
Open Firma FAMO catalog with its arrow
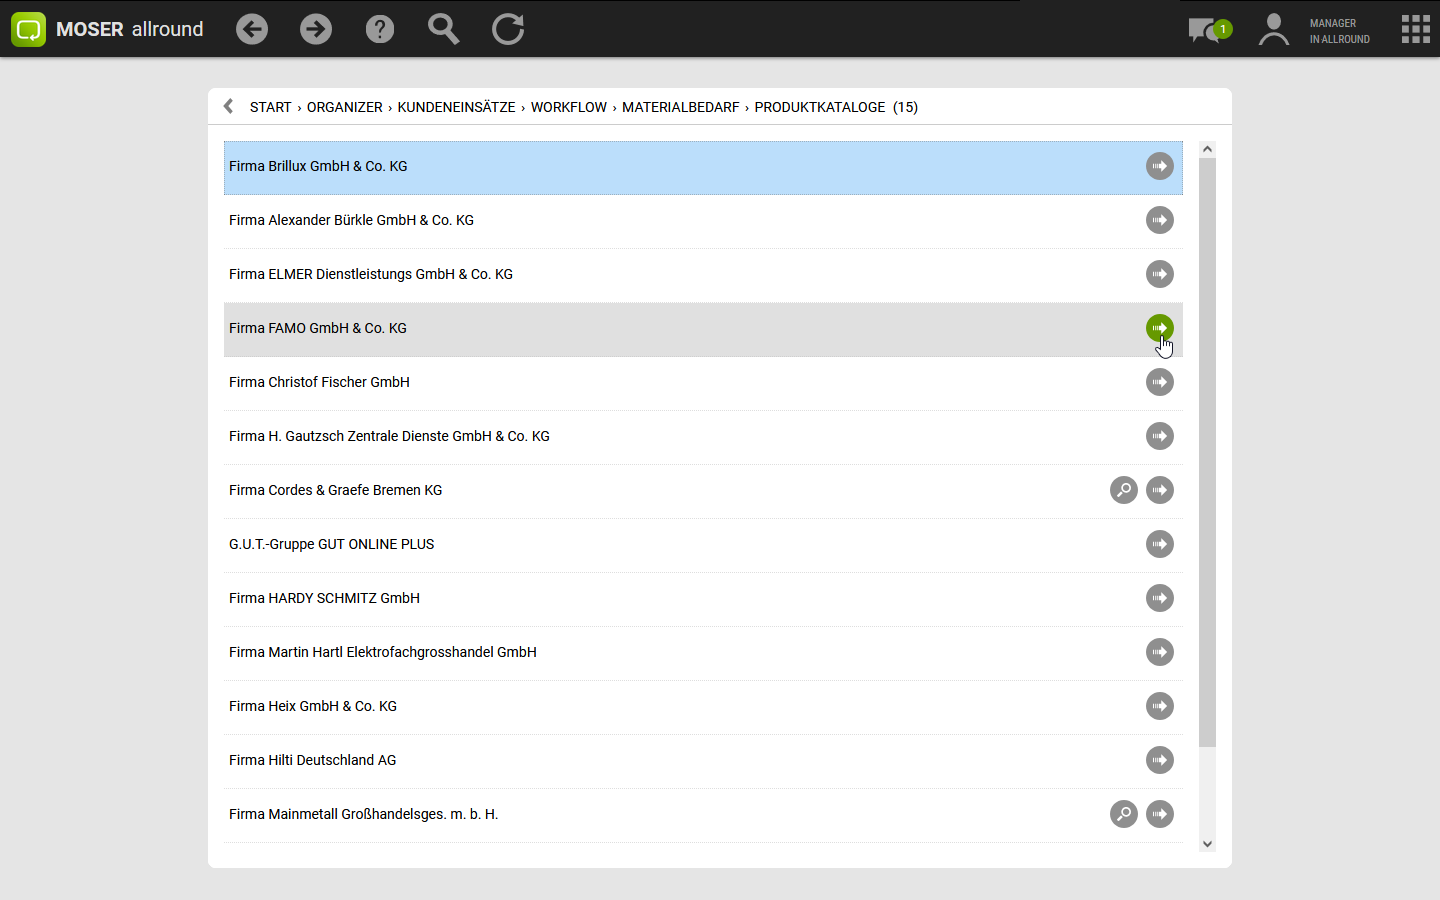coord(1159,328)
